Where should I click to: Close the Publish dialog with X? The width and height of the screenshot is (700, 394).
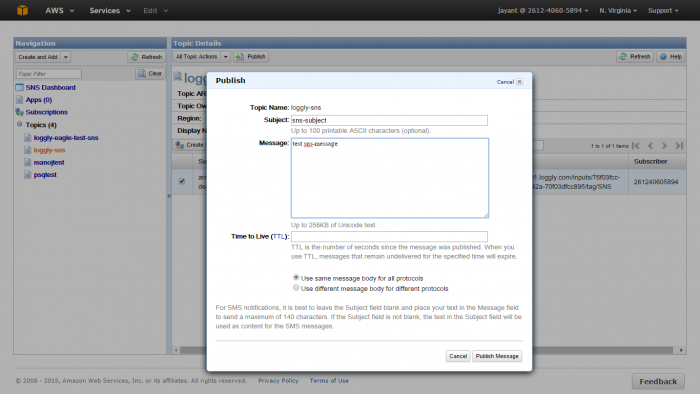pos(520,82)
